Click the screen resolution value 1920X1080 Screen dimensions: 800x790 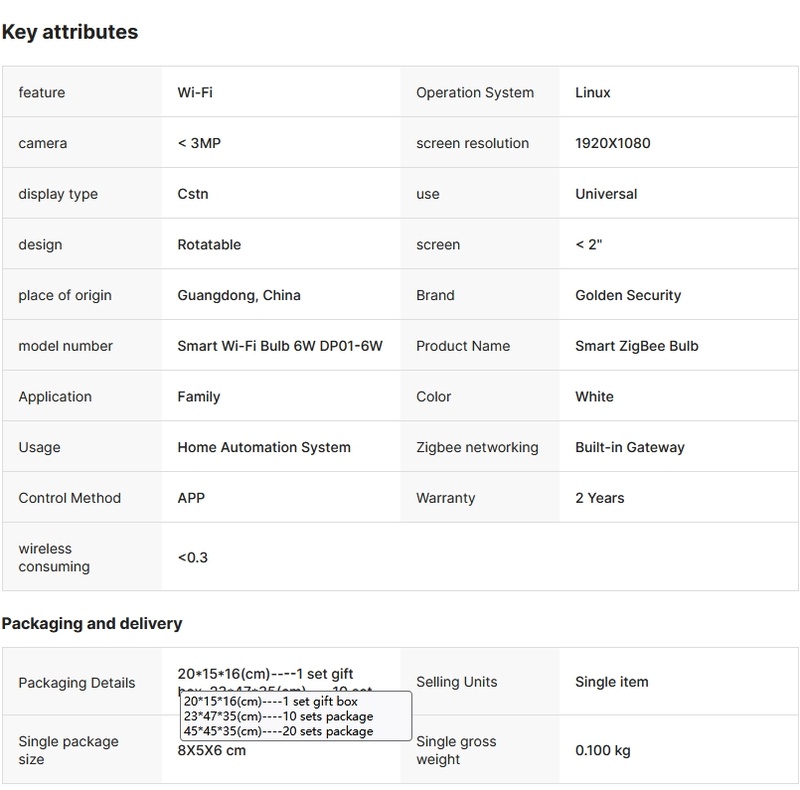pos(613,143)
